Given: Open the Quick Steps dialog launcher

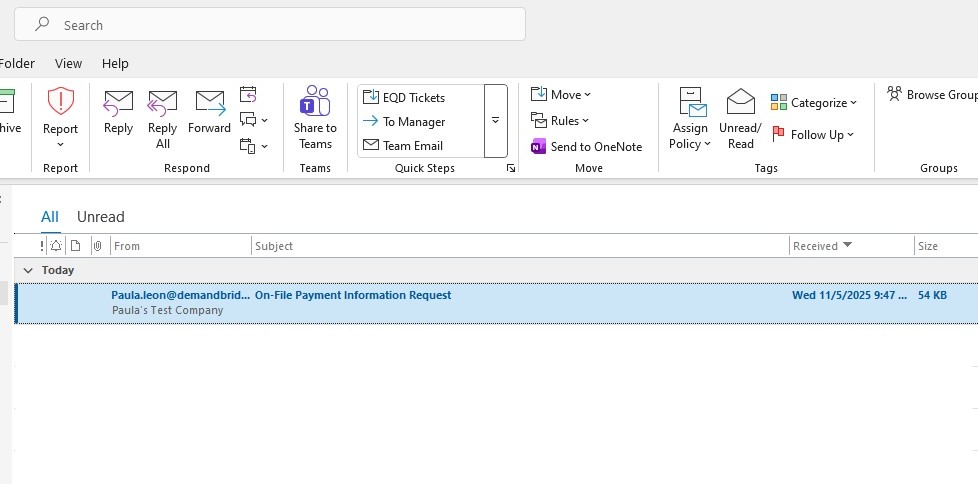Looking at the screenshot, I should [x=511, y=168].
